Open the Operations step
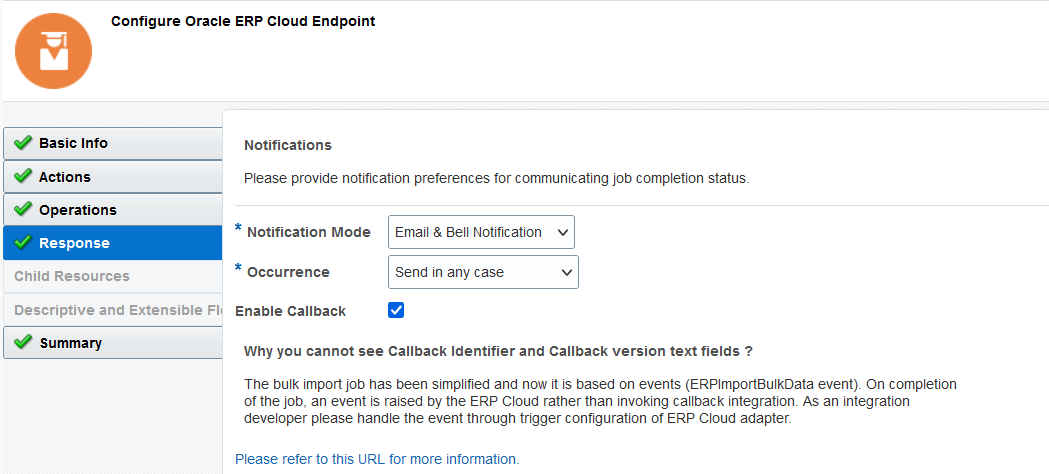Viewport: 1049px width, 474px height. pyautogui.click(x=78, y=210)
